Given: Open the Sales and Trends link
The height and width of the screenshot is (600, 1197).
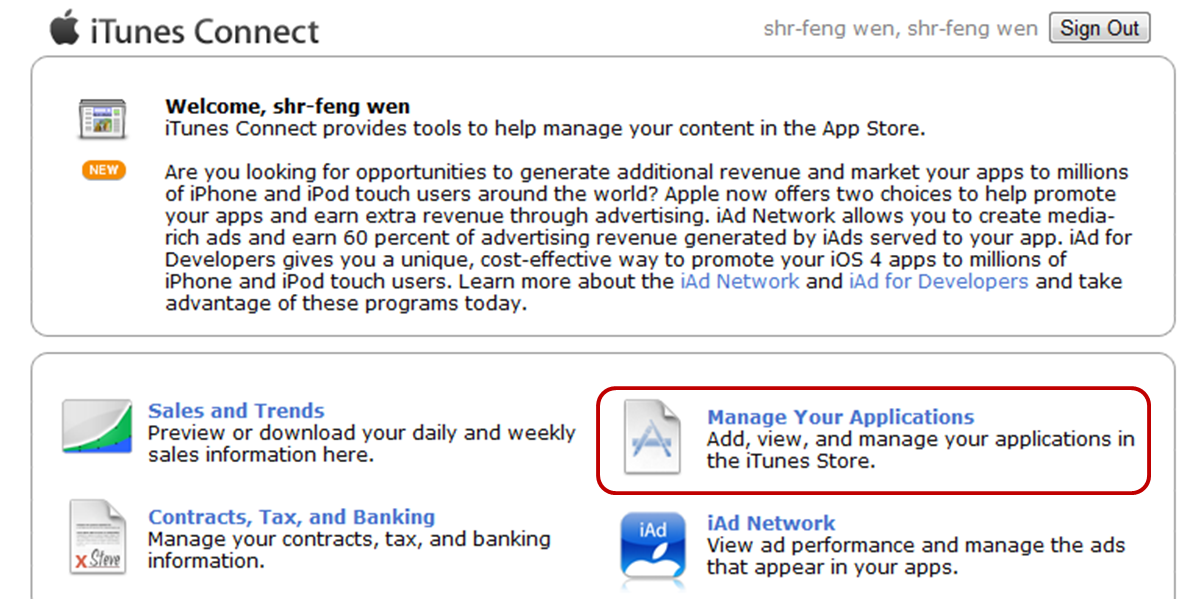Looking at the screenshot, I should tap(236, 411).
